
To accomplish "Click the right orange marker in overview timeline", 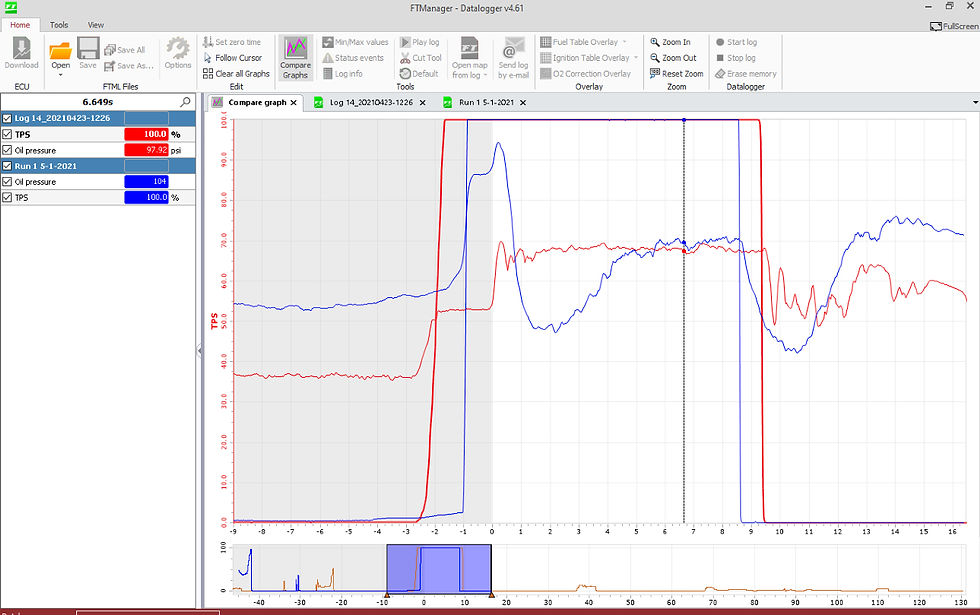I will pos(491,594).
